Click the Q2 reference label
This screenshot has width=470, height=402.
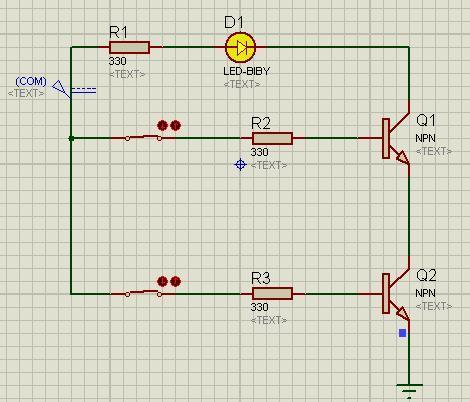pyautogui.click(x=426, y=275)
